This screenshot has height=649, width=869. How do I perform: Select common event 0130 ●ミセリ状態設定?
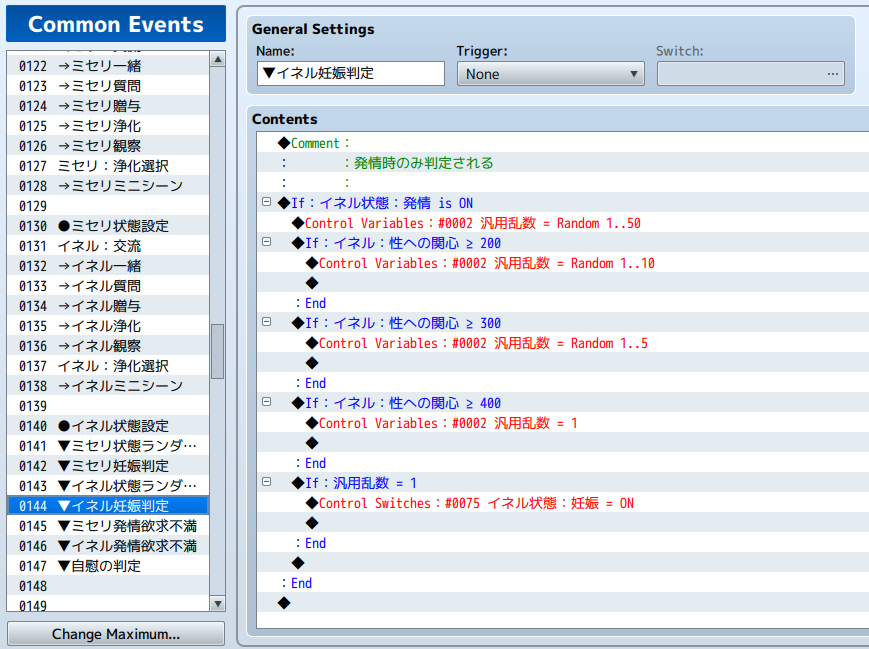tap(108, 226)
